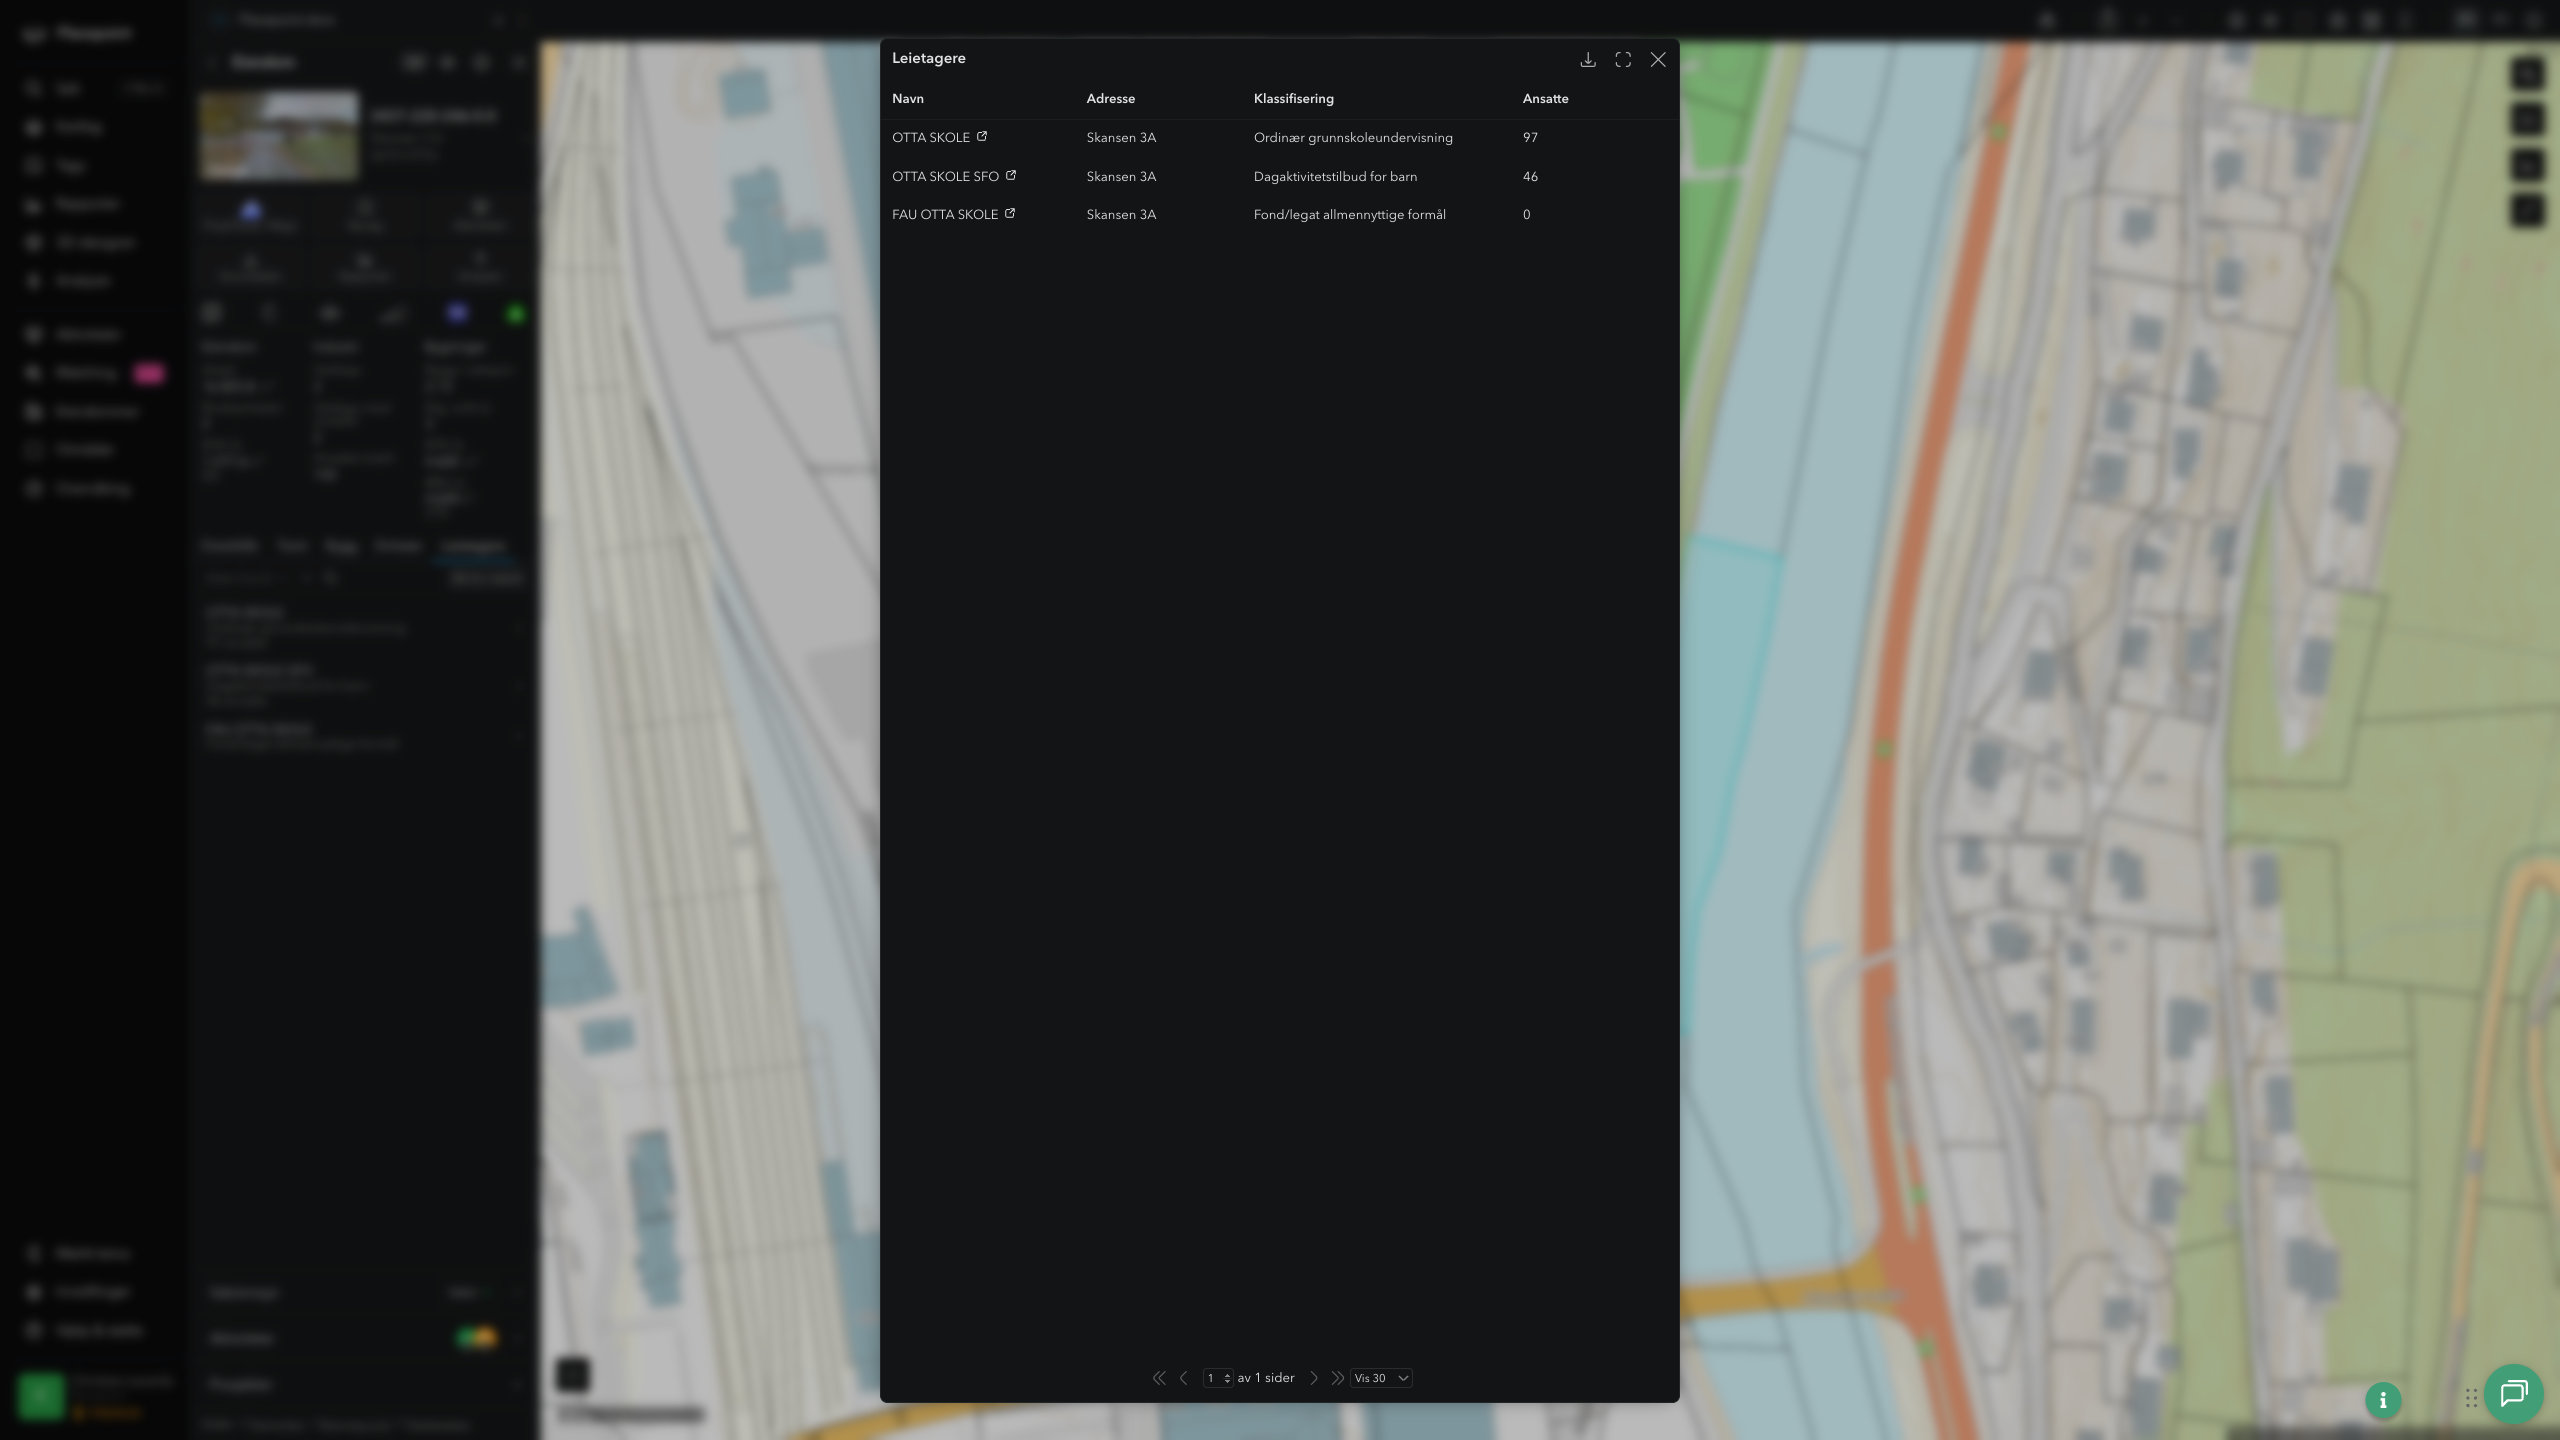The width and height of the screenshot is (2560, 1440).
Task: Expand the Leietagere dialog to fullscreen
Action: coord(1623,60)
